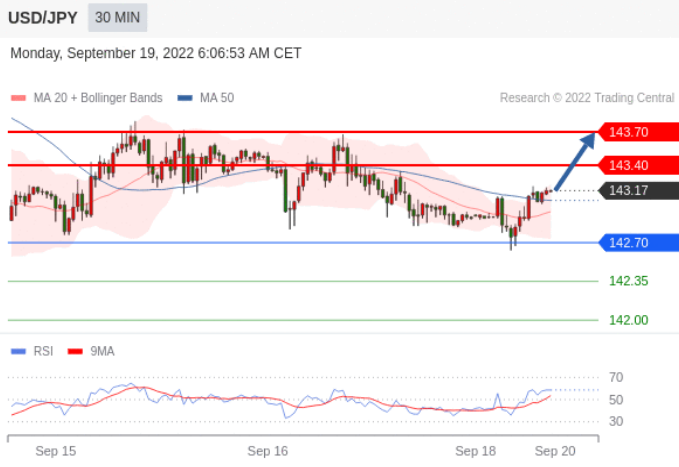Click the RSI 30 level label
The image size is (679, 467).
tap(616, 421)
